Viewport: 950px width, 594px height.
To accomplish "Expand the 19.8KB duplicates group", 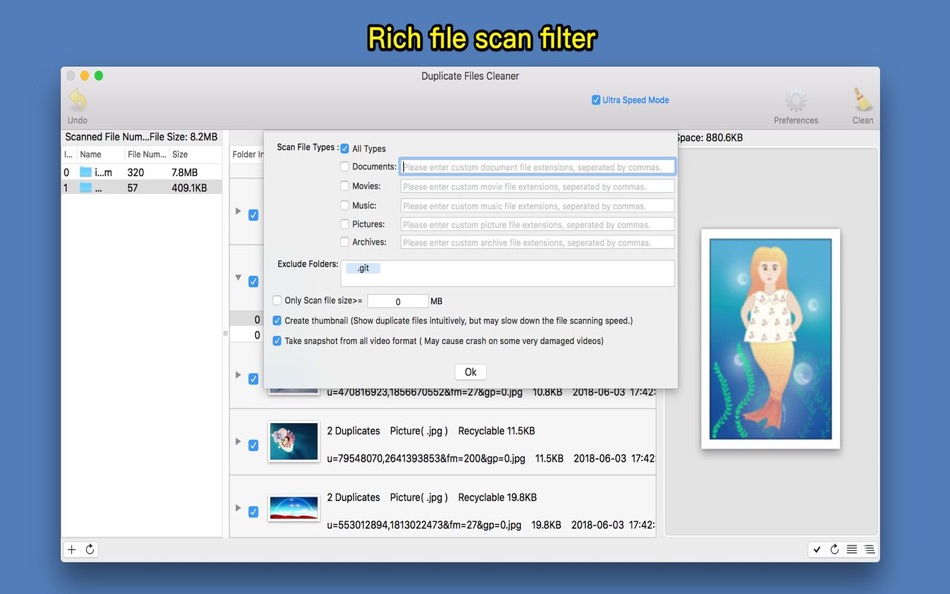I will pyautogui.click(x=238, y=508).
